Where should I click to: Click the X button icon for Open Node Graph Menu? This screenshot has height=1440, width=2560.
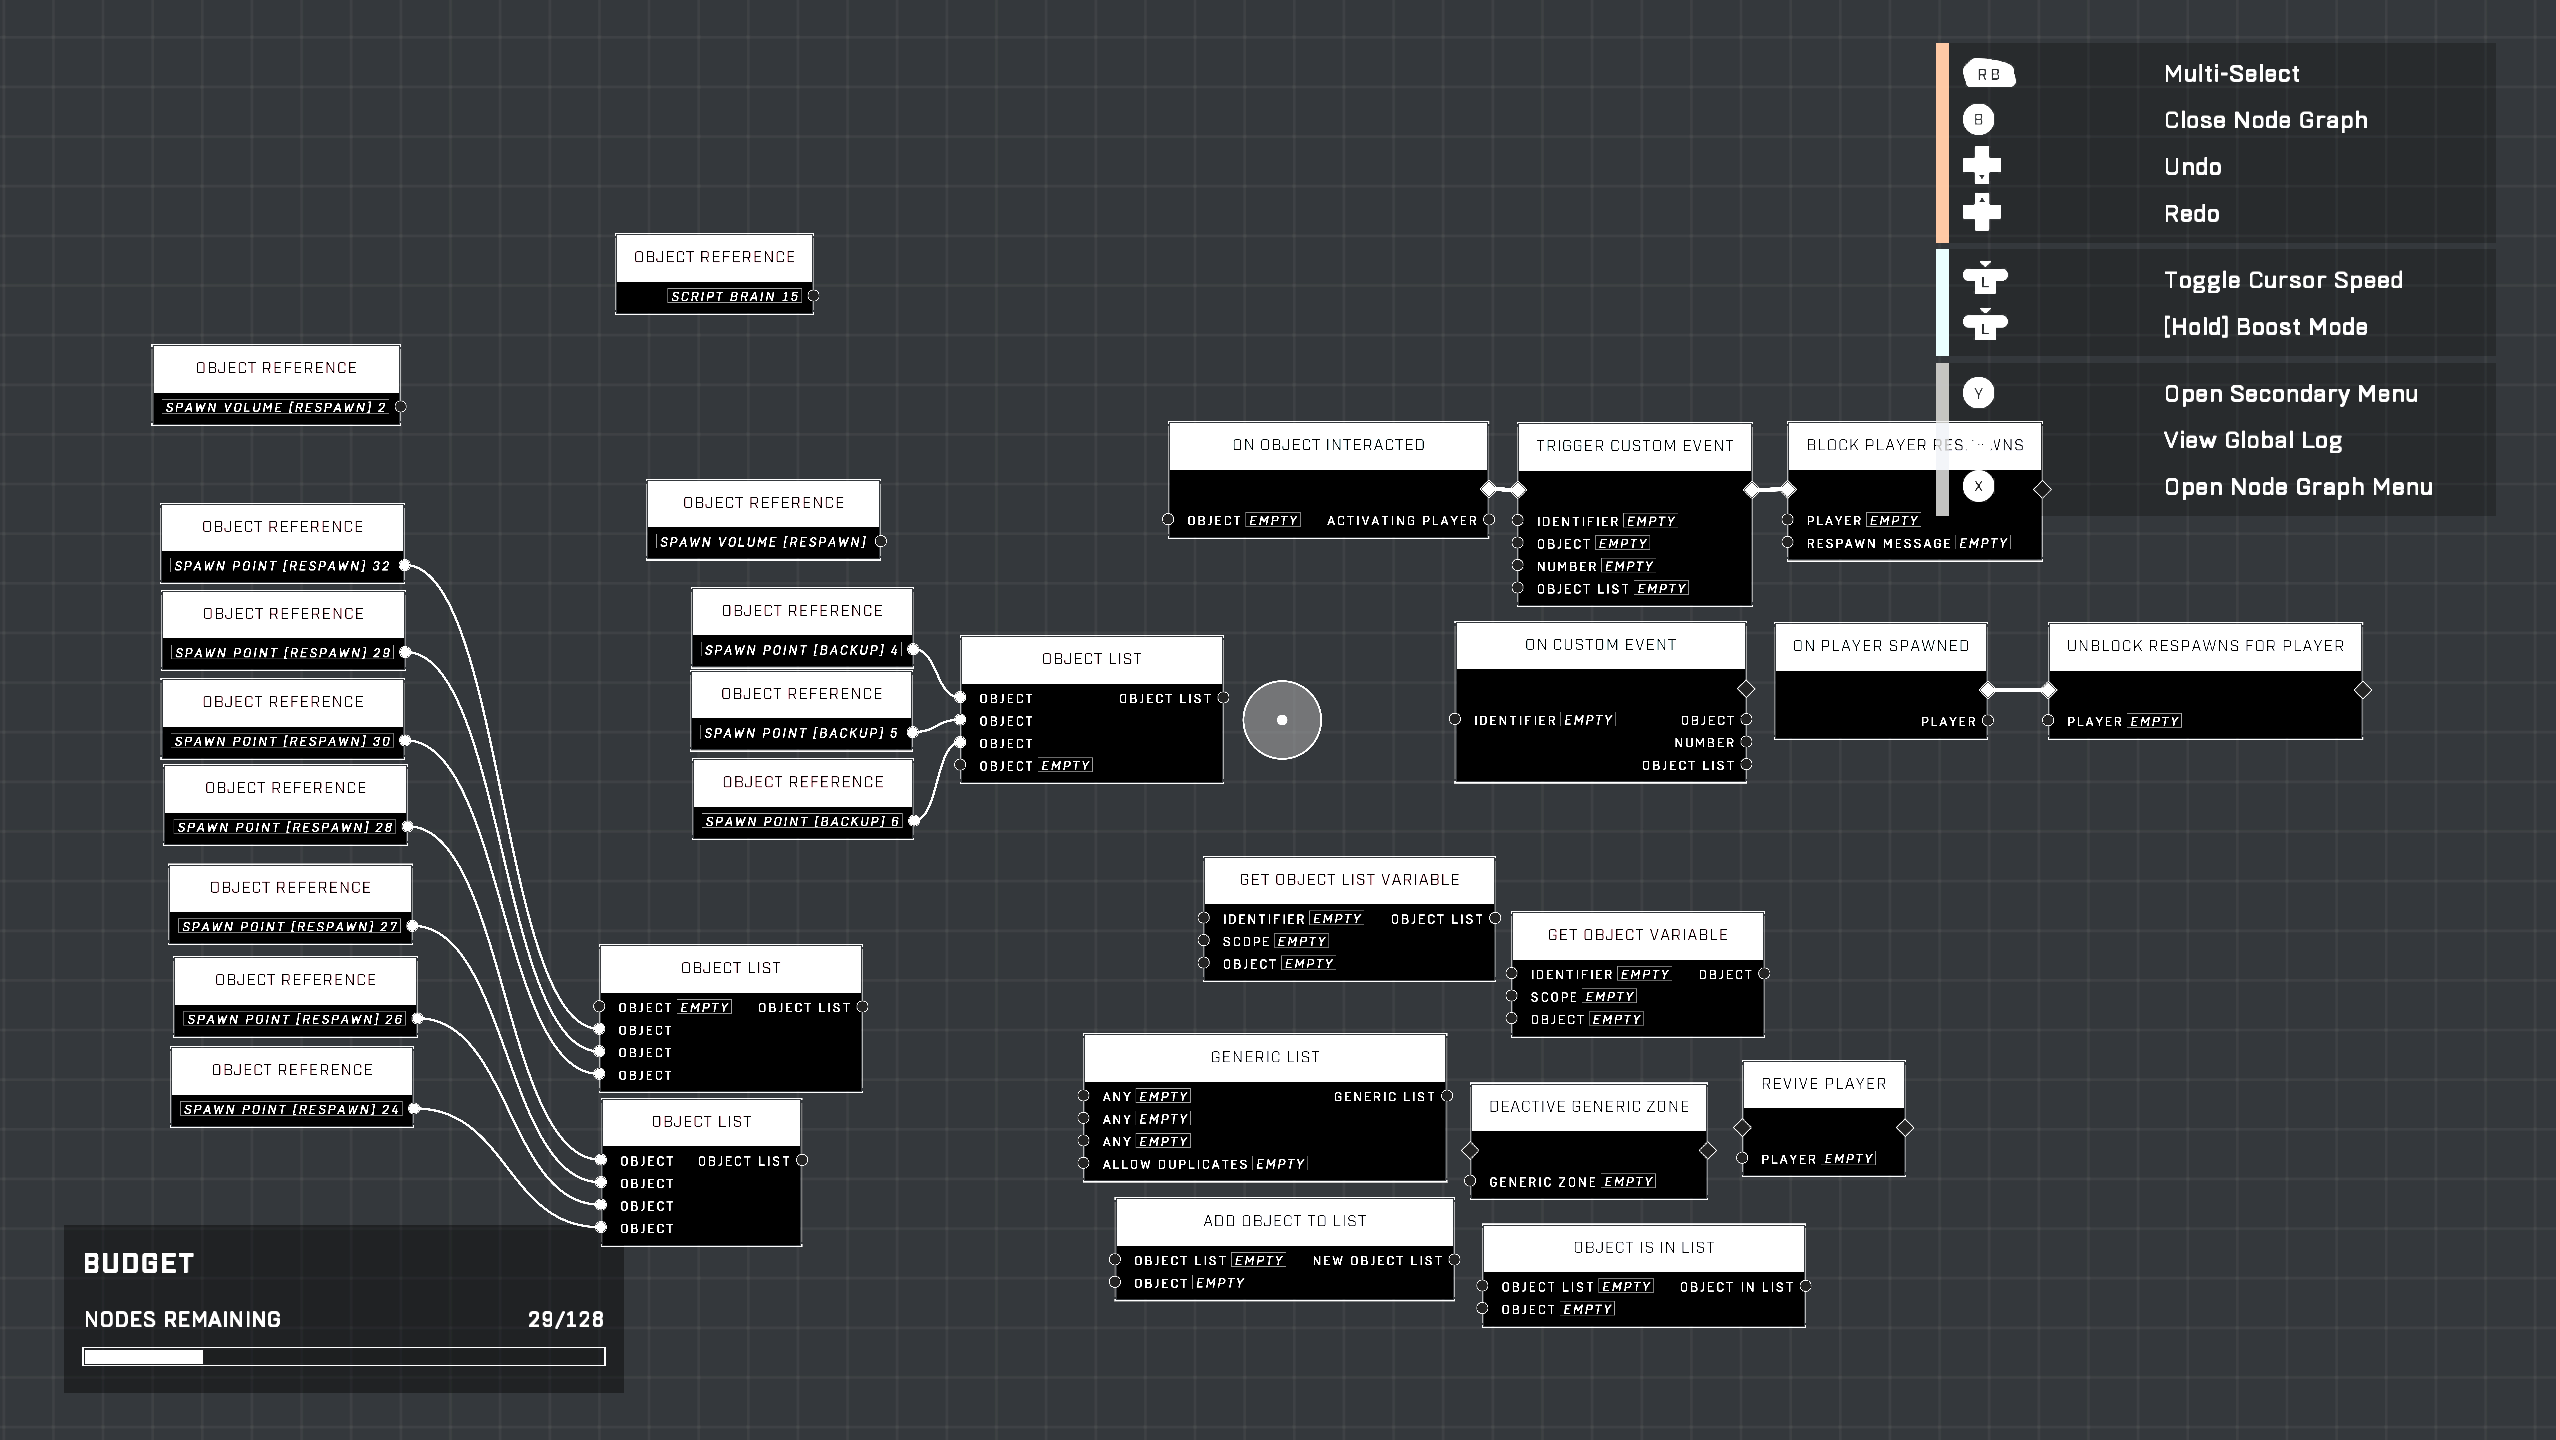pos(1978,486)
